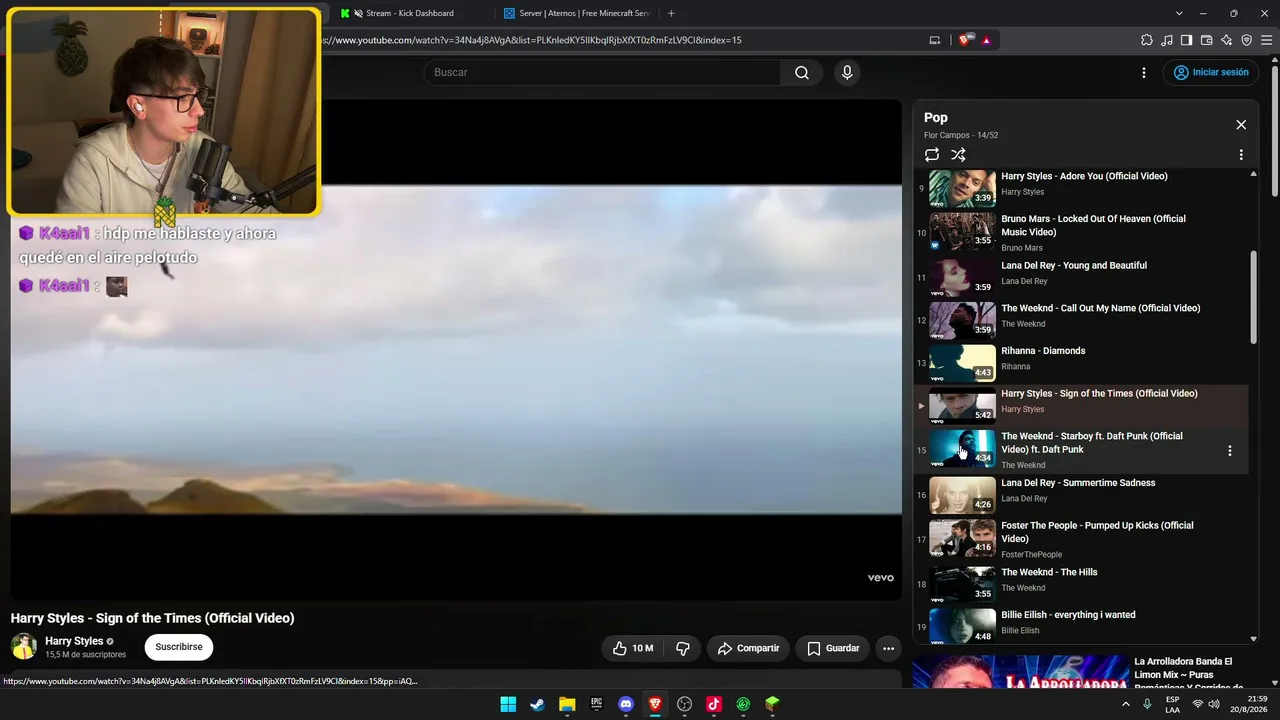Click the taskbar microphone tray icon
1280x720 pixels.
click(x=1147, y=704)
